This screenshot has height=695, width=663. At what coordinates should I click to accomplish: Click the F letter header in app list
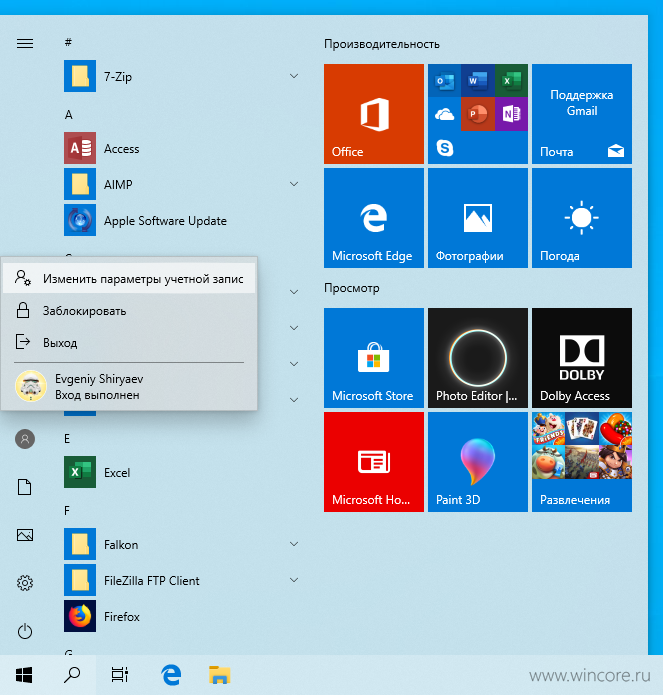coord(67,511)
